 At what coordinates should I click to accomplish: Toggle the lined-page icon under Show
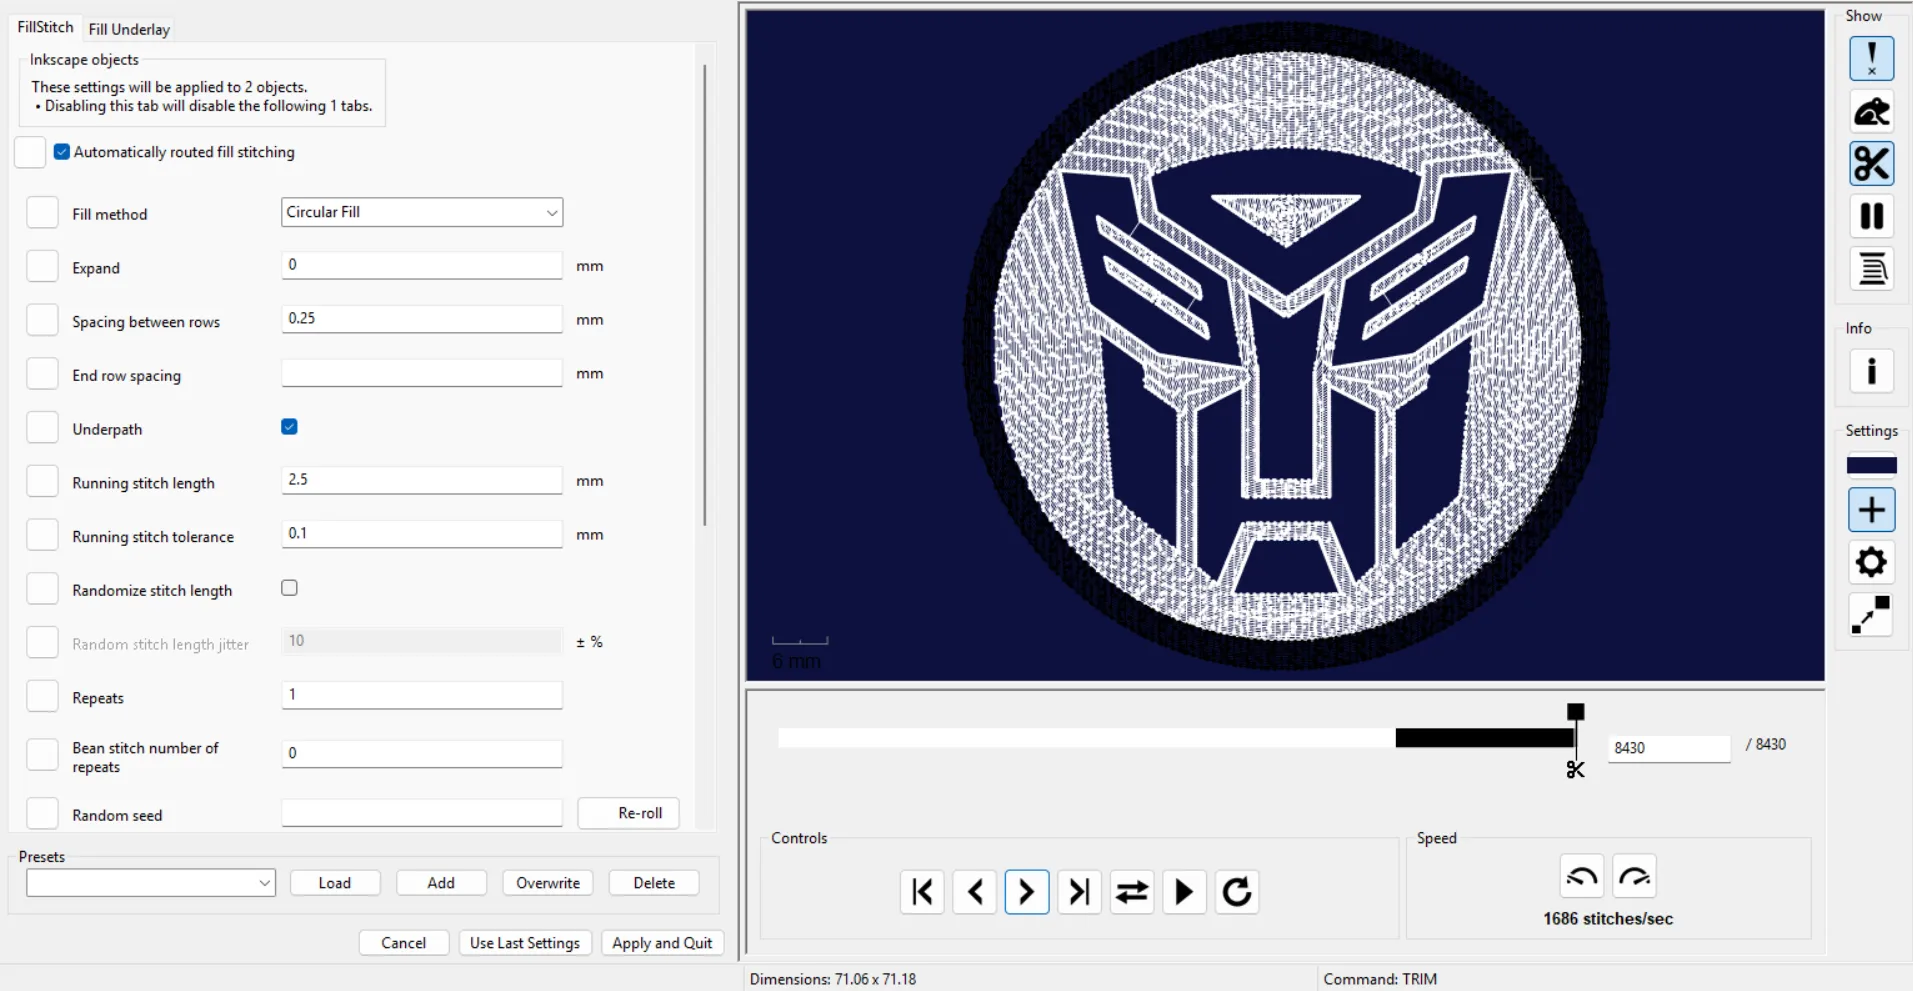1871,269
